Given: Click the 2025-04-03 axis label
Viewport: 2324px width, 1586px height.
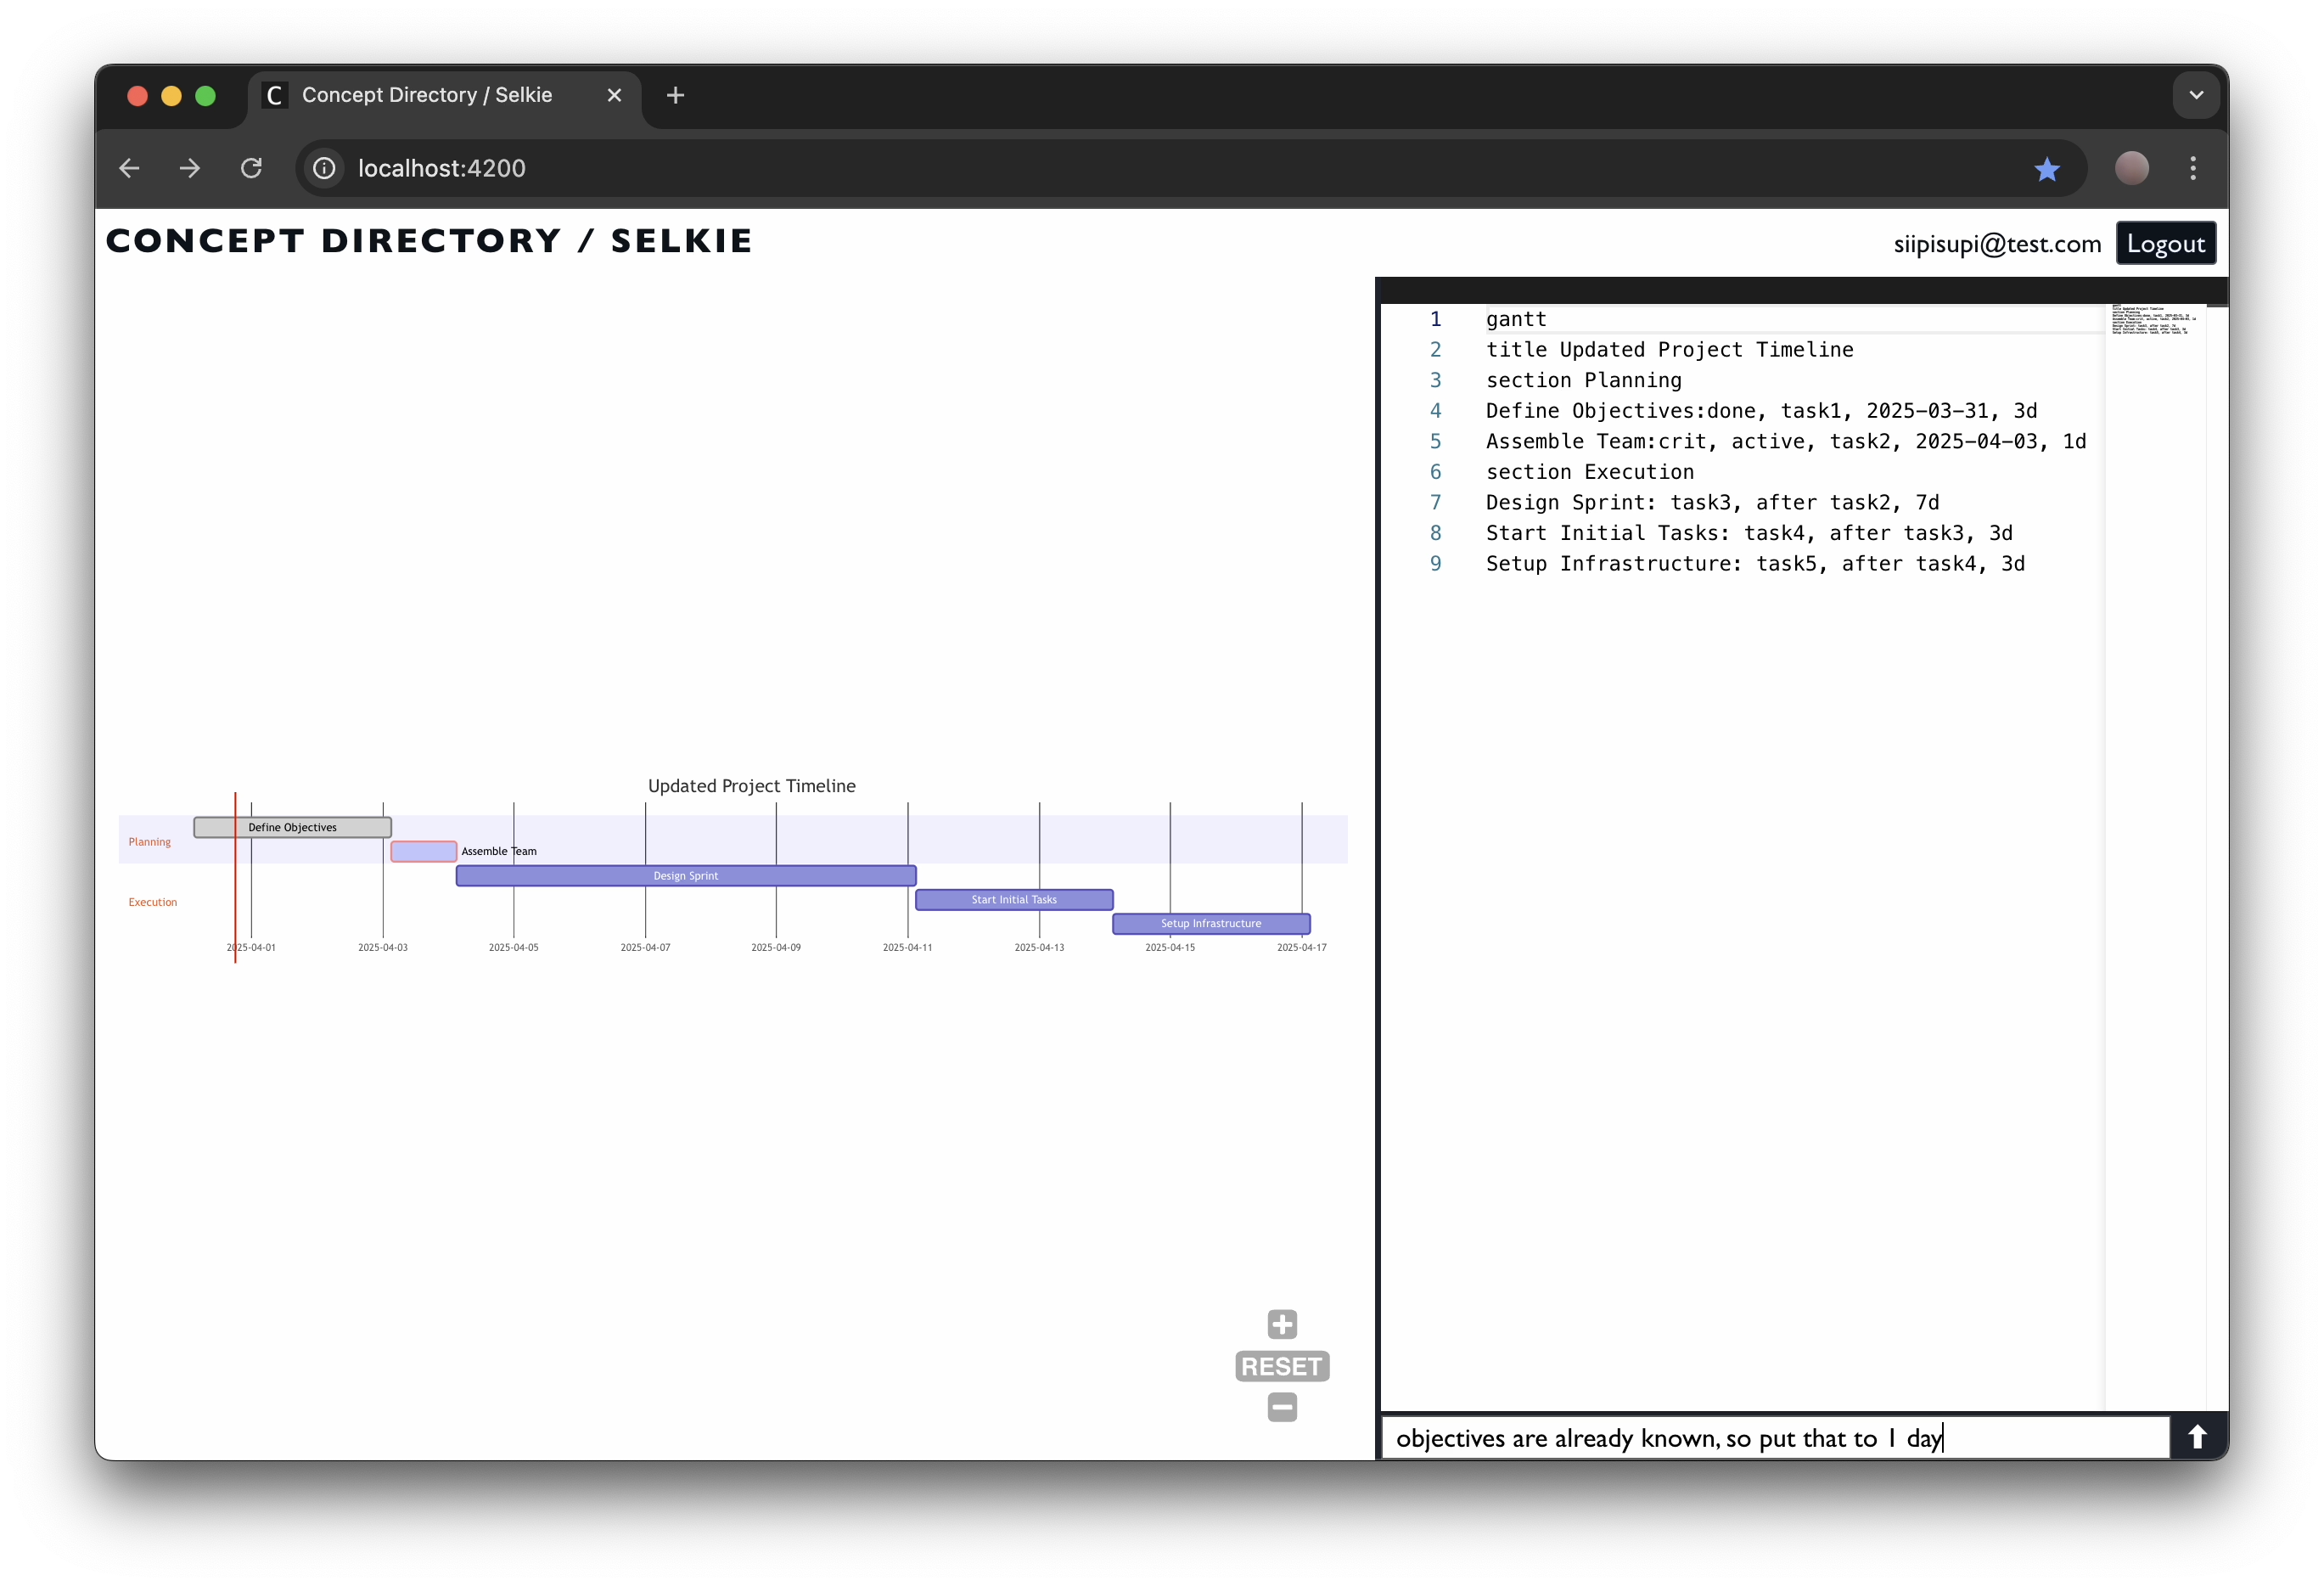Looking at the screenshot, I should click(x=383, y=947).
